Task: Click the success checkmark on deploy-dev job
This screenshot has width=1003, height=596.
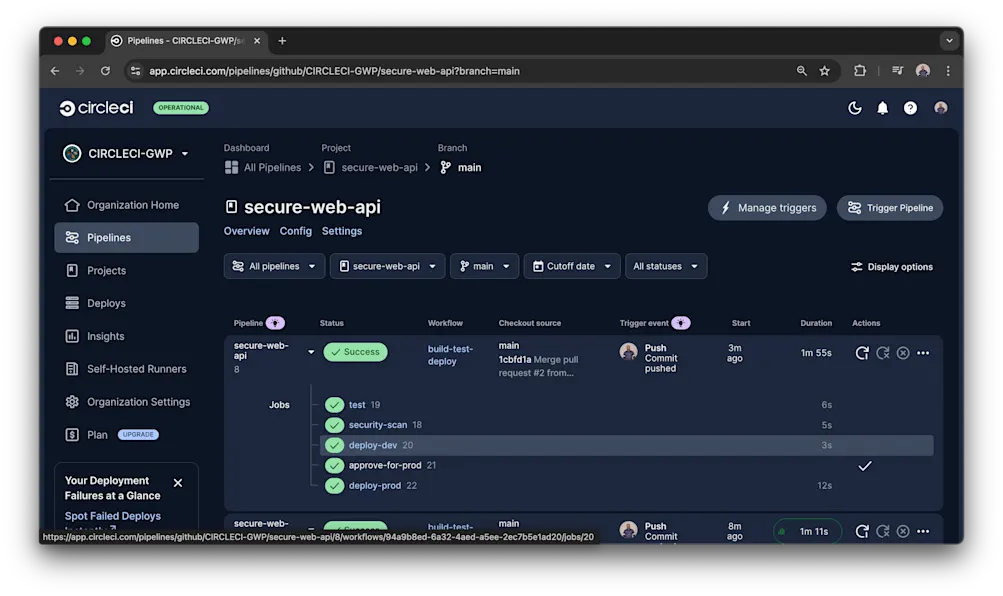Action: click(x=335, y=445)
